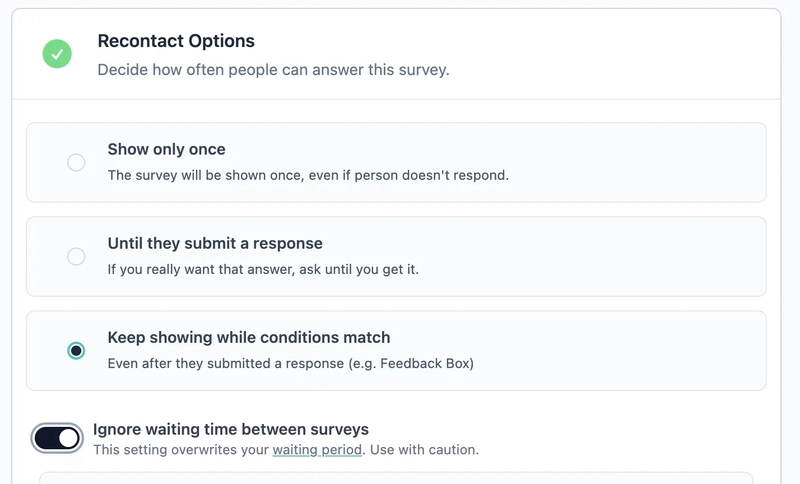Click 'The survey will be shown once' description
800x484 pixels.
[x=308, y=175]
